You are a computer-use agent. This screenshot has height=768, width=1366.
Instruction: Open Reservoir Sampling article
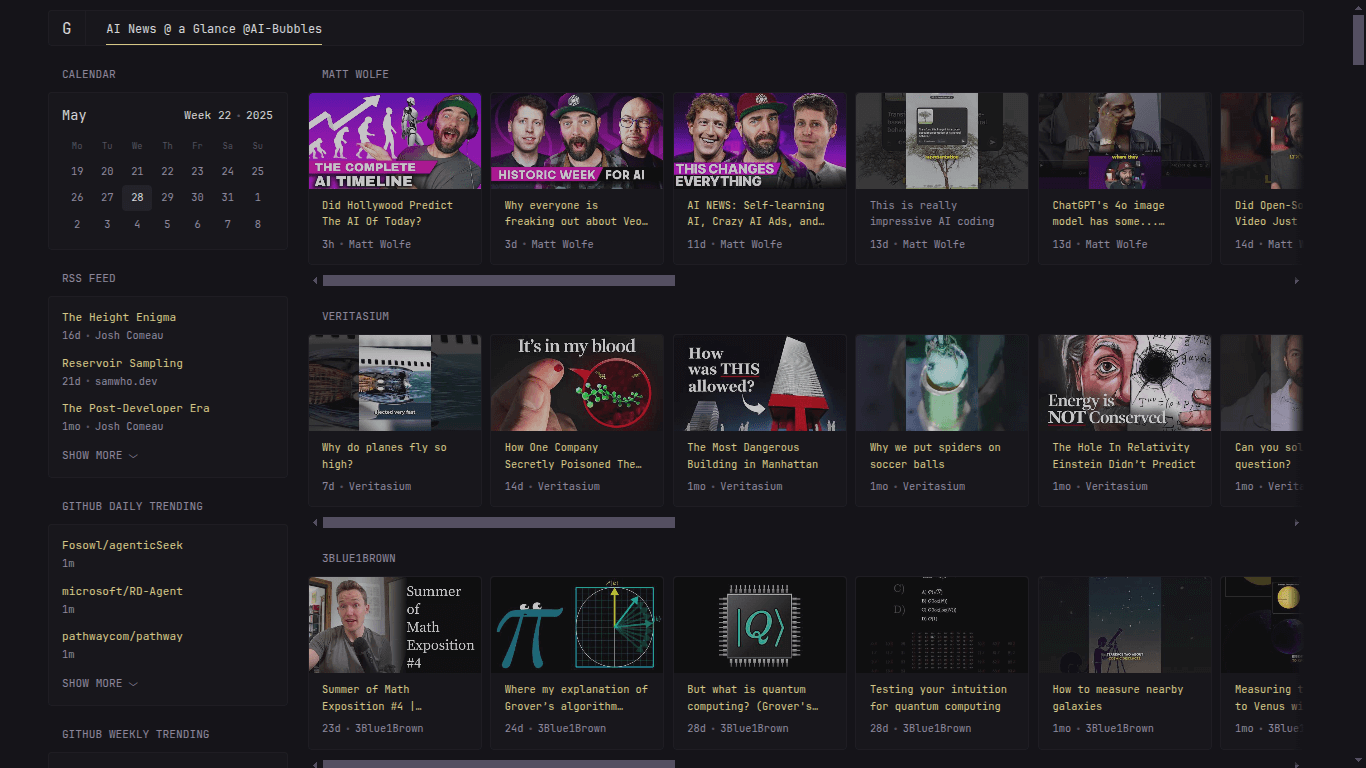(x=122, y=363)
